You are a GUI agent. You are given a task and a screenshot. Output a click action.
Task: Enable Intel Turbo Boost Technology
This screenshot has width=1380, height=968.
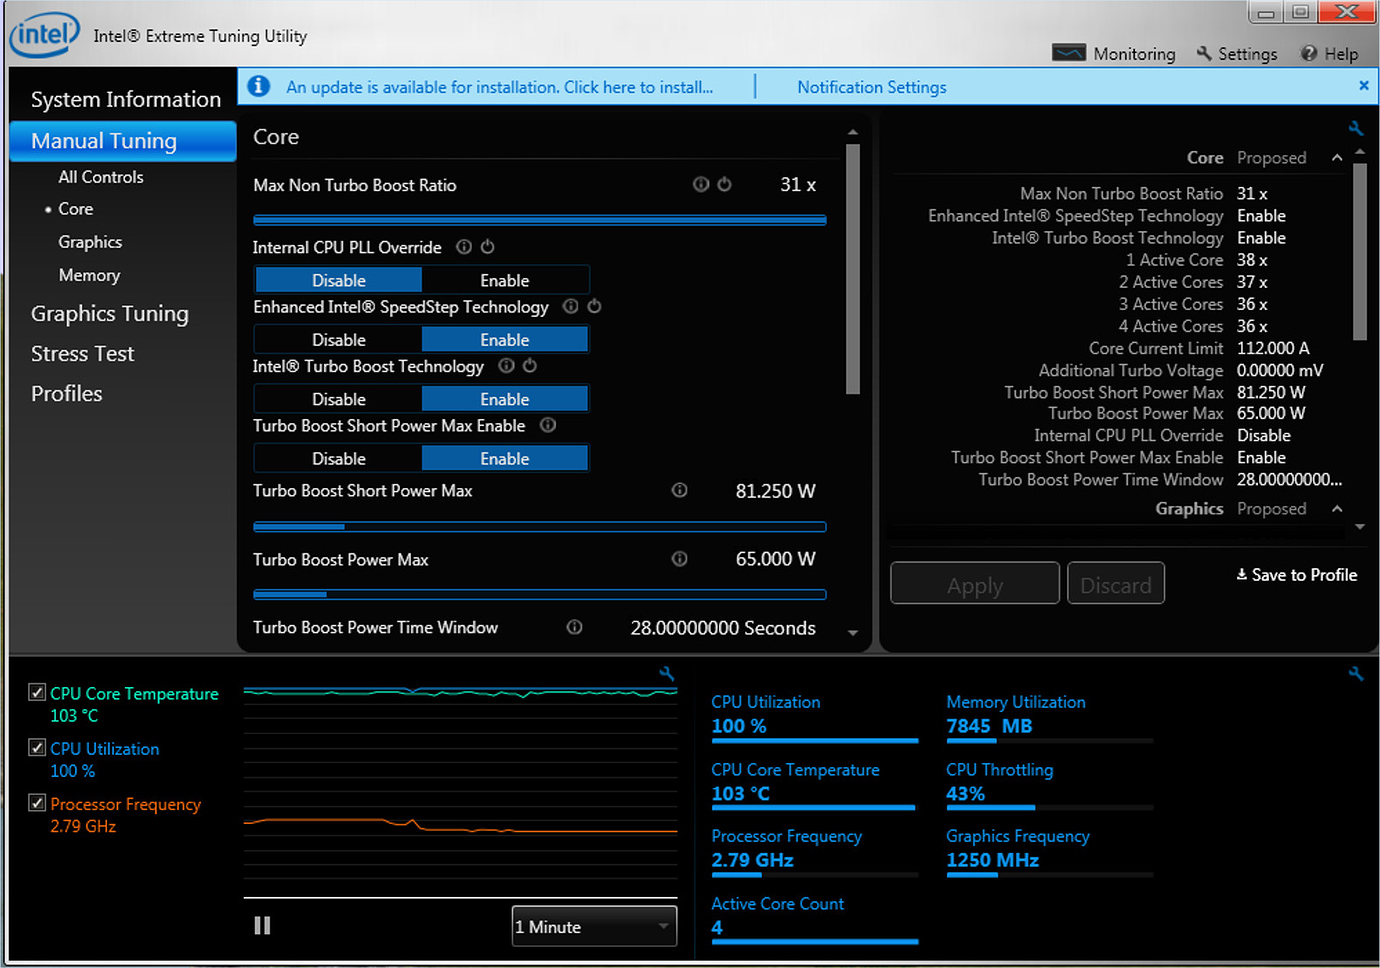click(x=505, y=399)
